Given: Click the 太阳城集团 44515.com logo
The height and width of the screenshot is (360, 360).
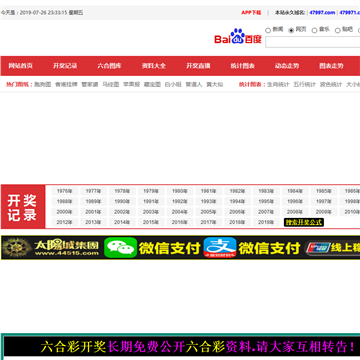Looking at the screenshot, I should click(51, 248).
